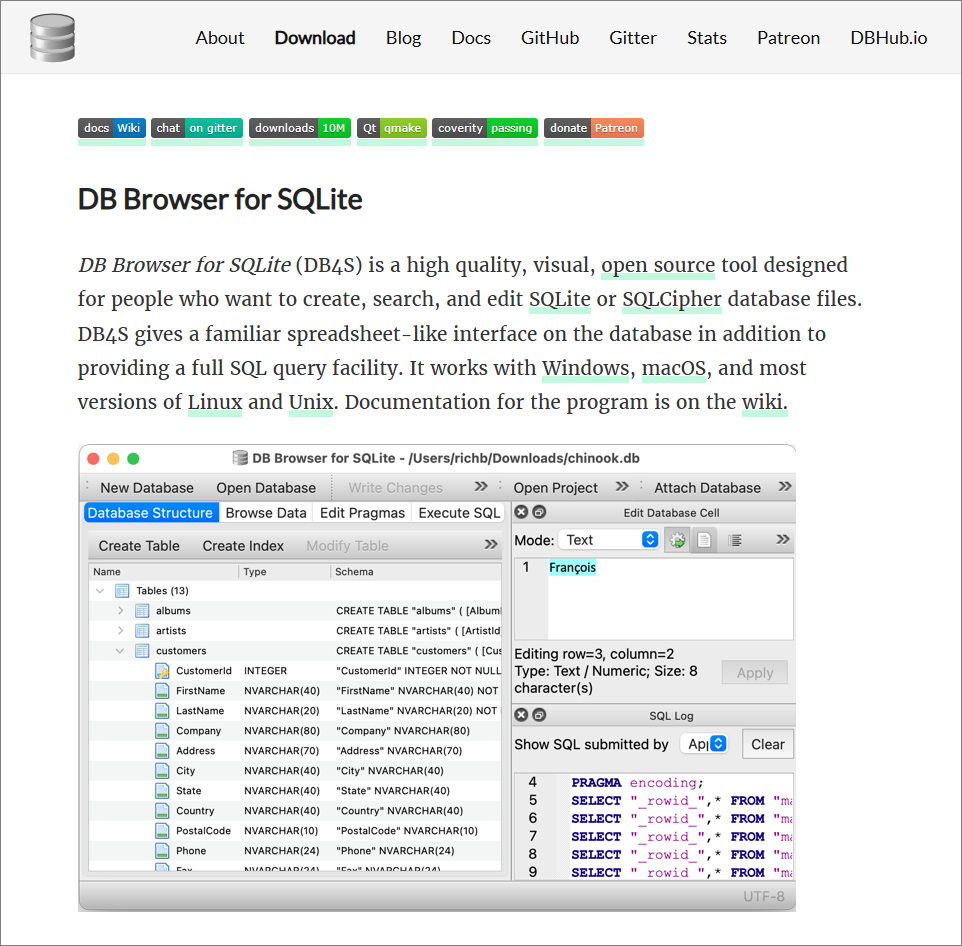This screenshot has width=962, height=946.
Task: Click Open Database in the app toolbar
Action: point(266,488)
